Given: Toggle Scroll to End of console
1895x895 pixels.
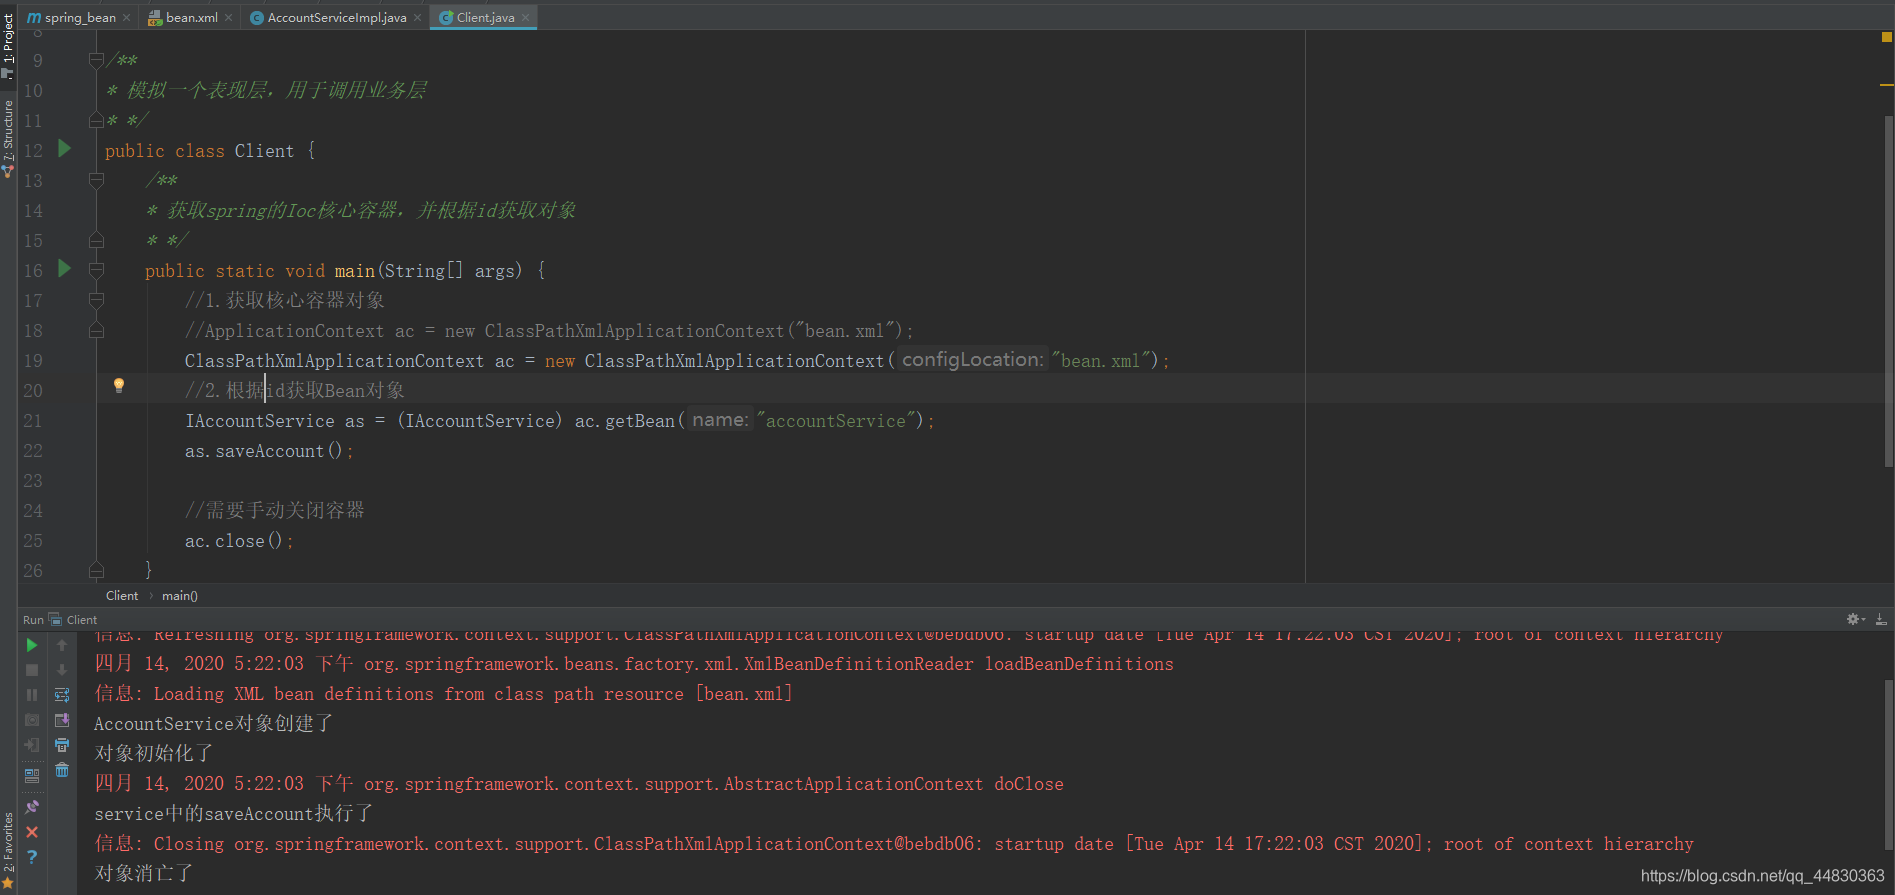Looking at the screenshot, I should (62, 720).
